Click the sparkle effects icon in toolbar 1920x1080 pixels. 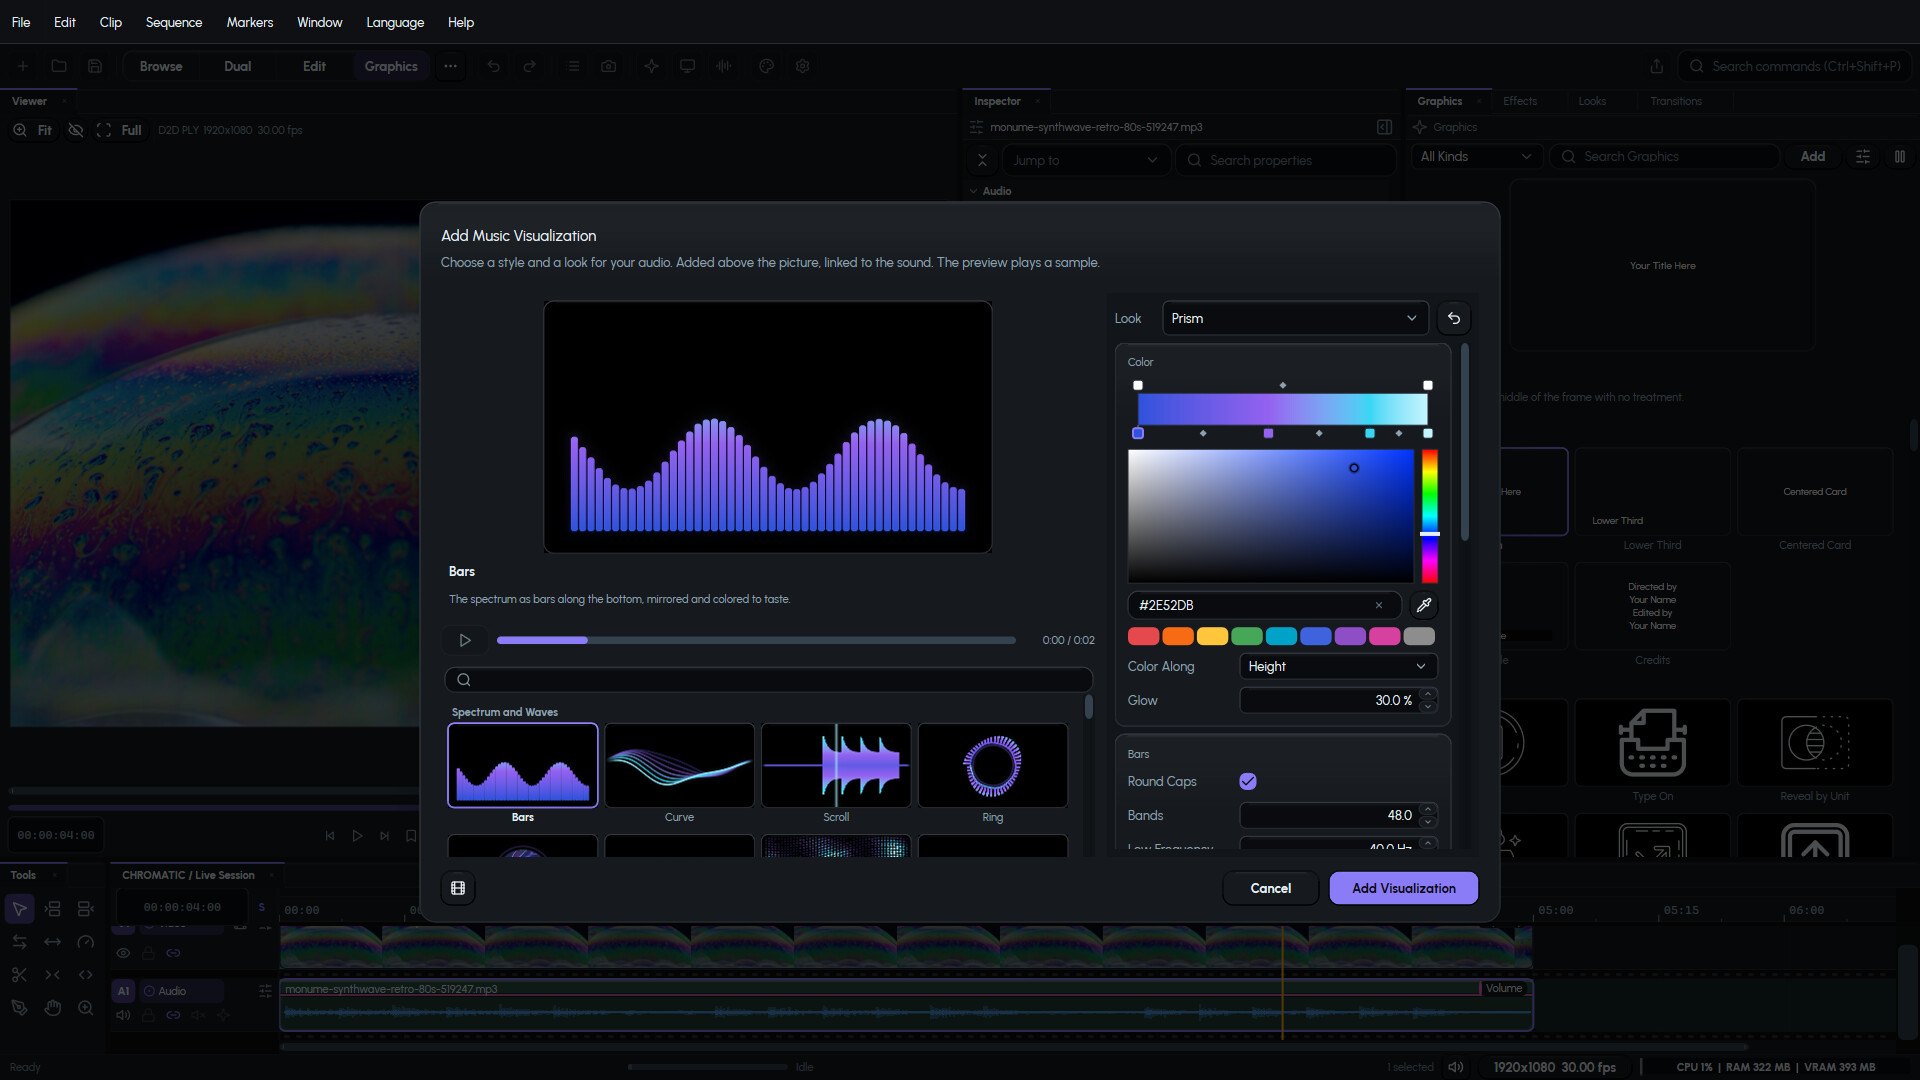pyautogui.click(x=651, y=66)
